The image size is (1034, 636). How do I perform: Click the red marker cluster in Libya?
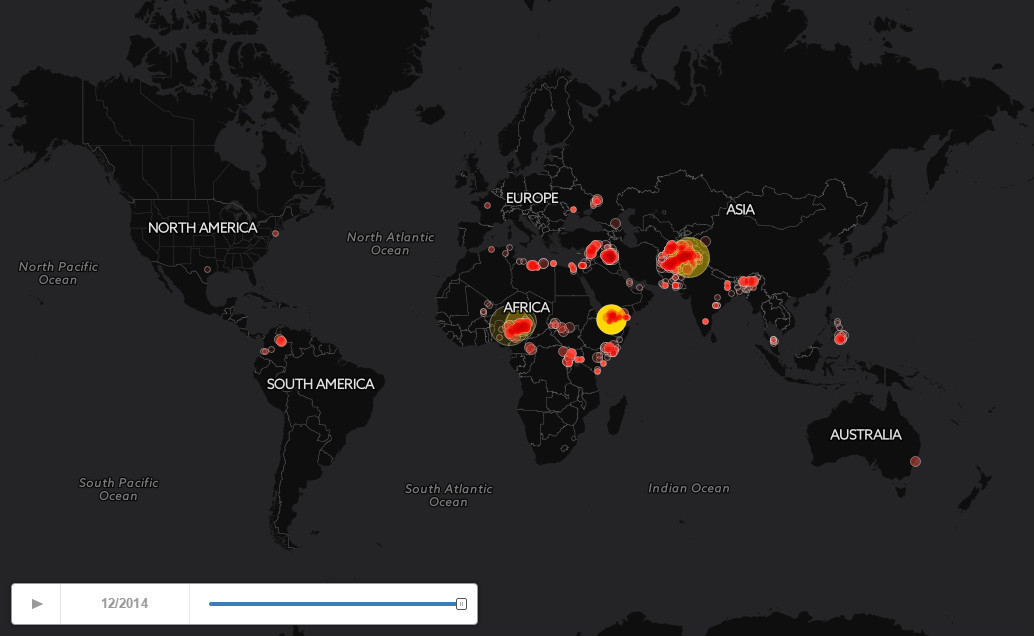tap(534, 265)
